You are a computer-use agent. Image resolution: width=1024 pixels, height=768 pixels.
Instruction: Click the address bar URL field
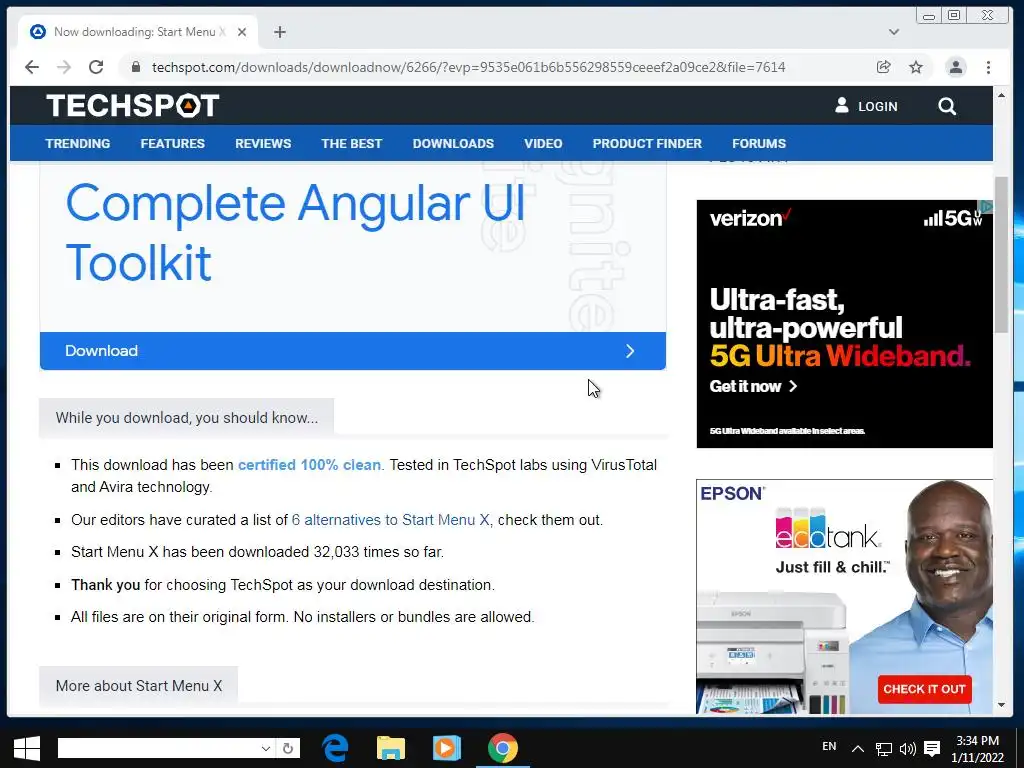click(468, 67)
